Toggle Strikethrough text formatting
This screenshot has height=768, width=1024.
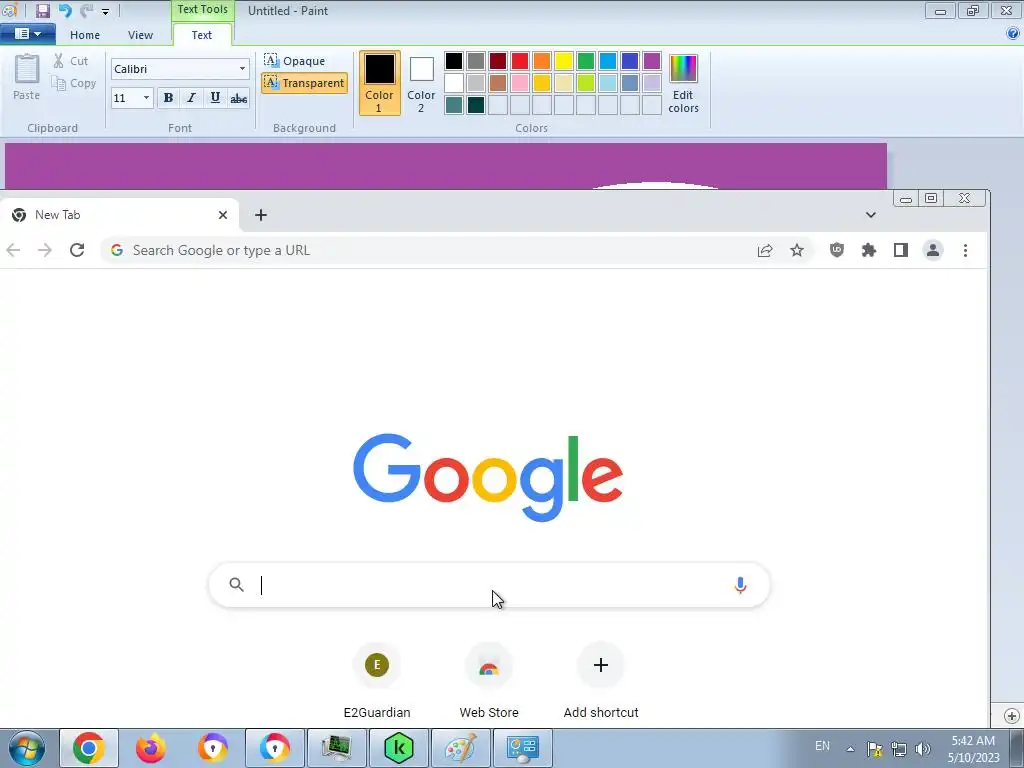point(238,98)
